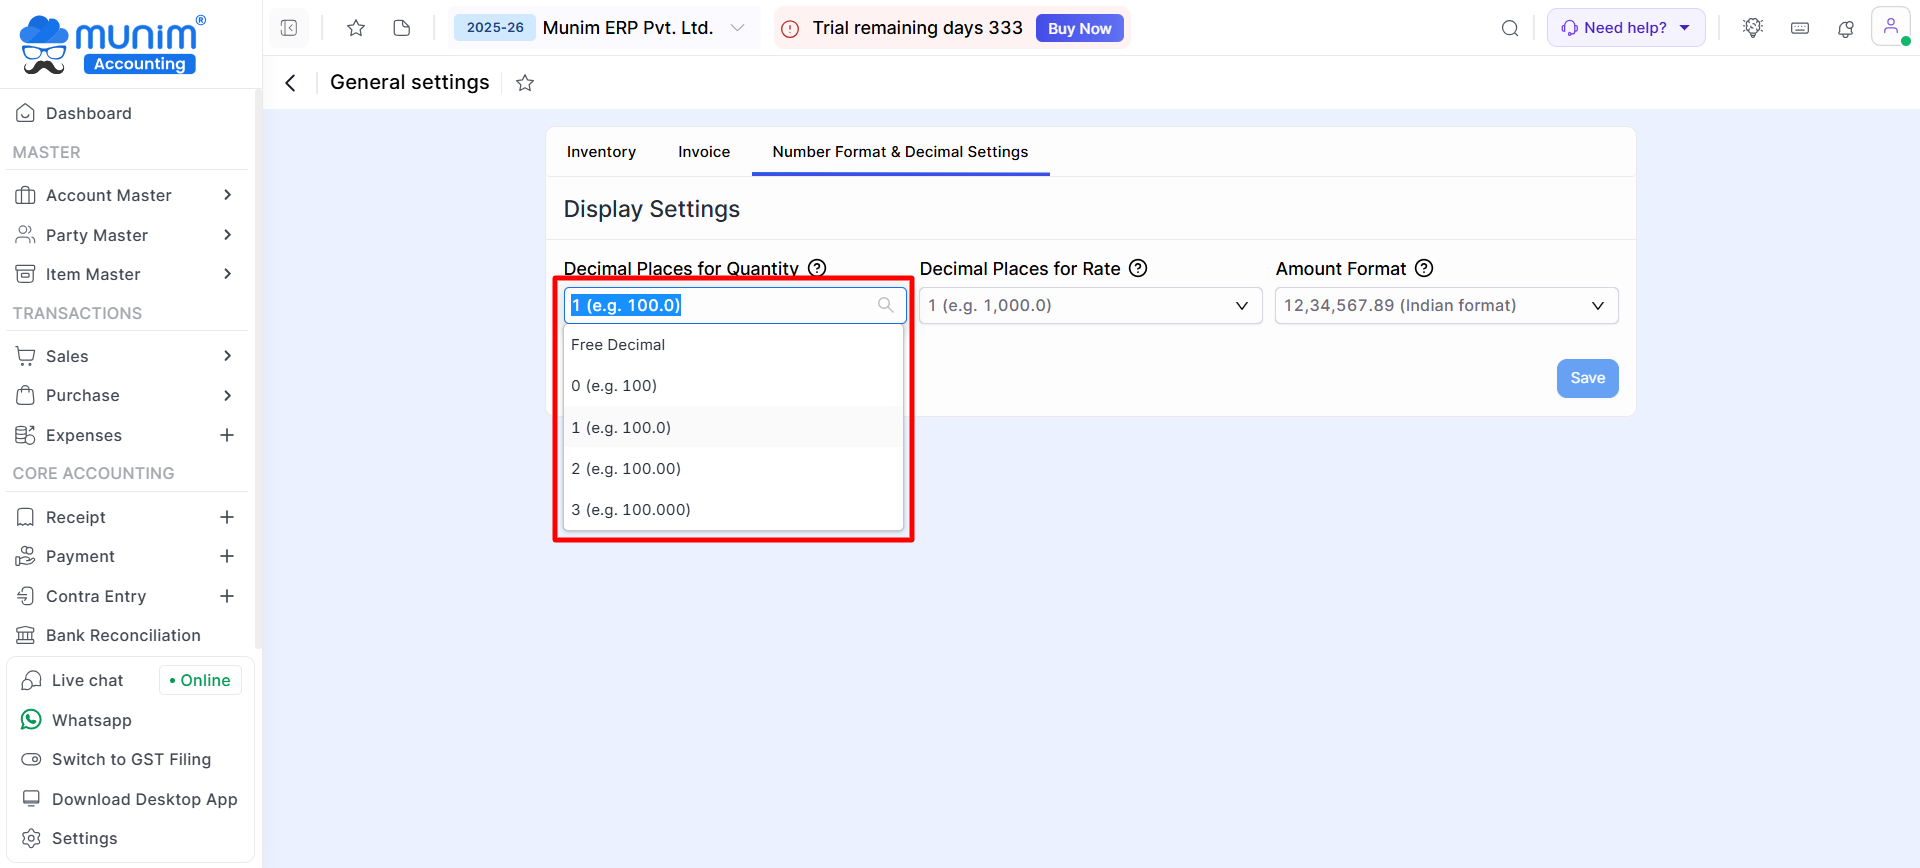This screenshot has width=1920, height=868.
Task: Select the Free Decimal option
Action: 618,345
